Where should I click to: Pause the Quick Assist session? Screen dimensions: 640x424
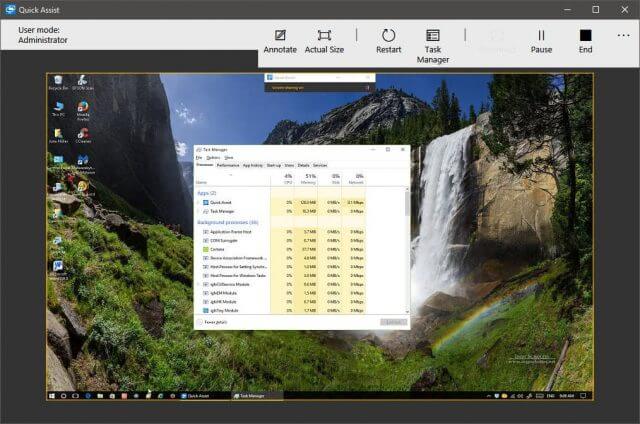tap(541, 42)
